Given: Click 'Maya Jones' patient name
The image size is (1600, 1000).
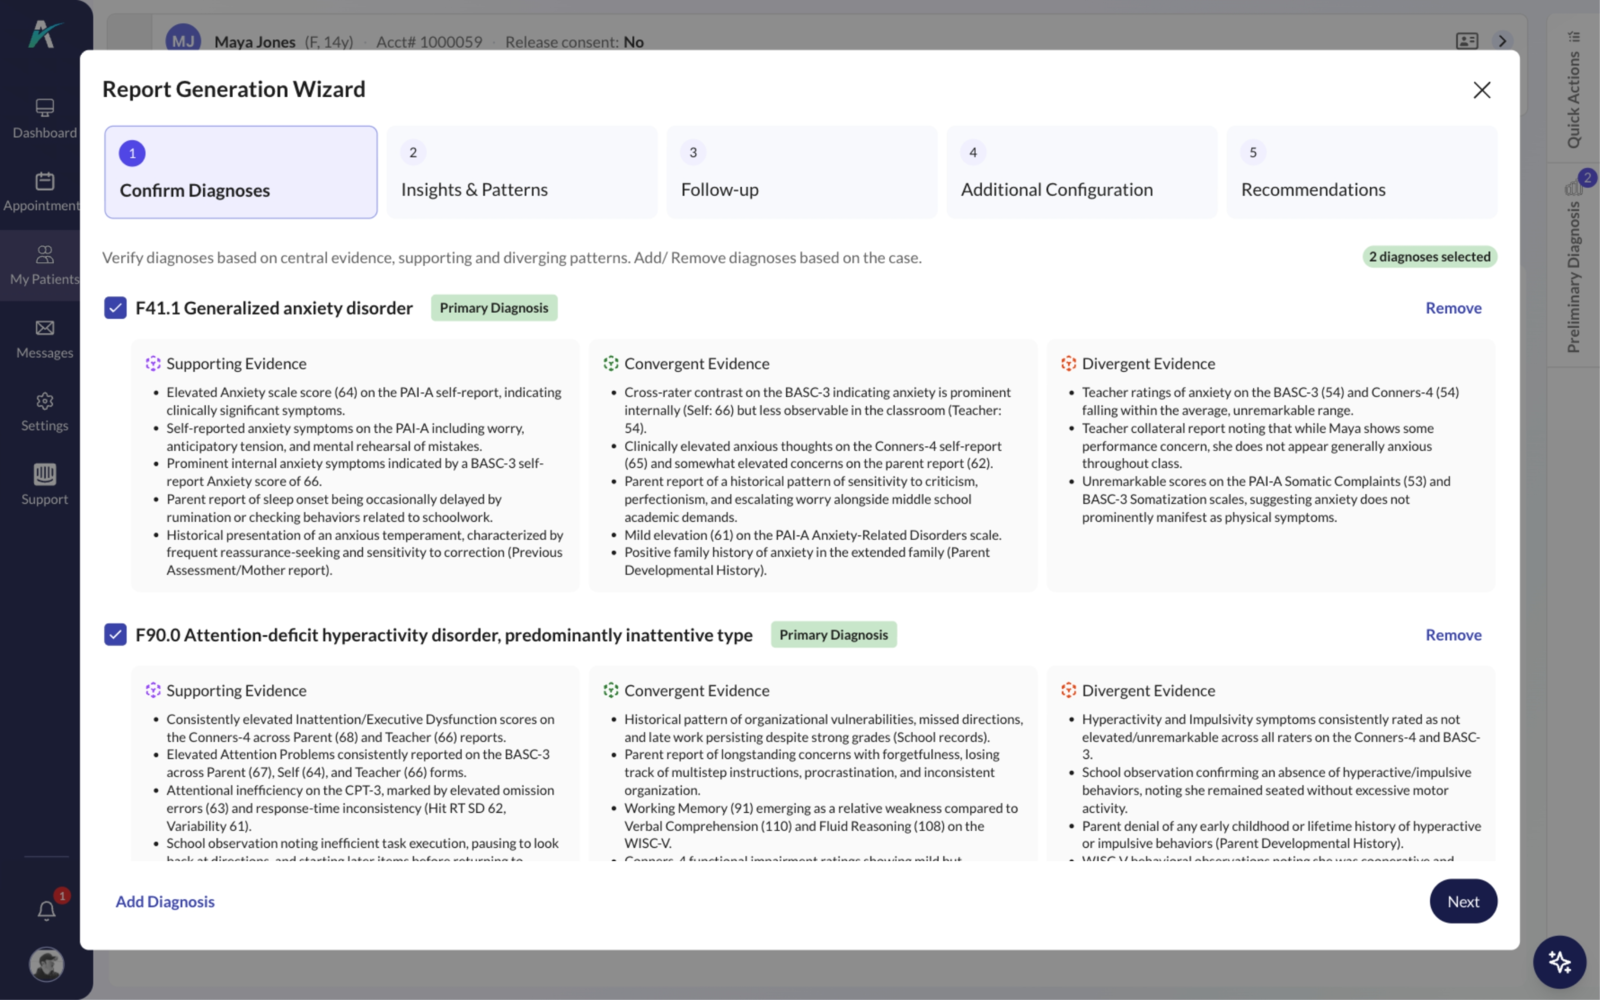Looking at the screenshot, I should (255, 42).
